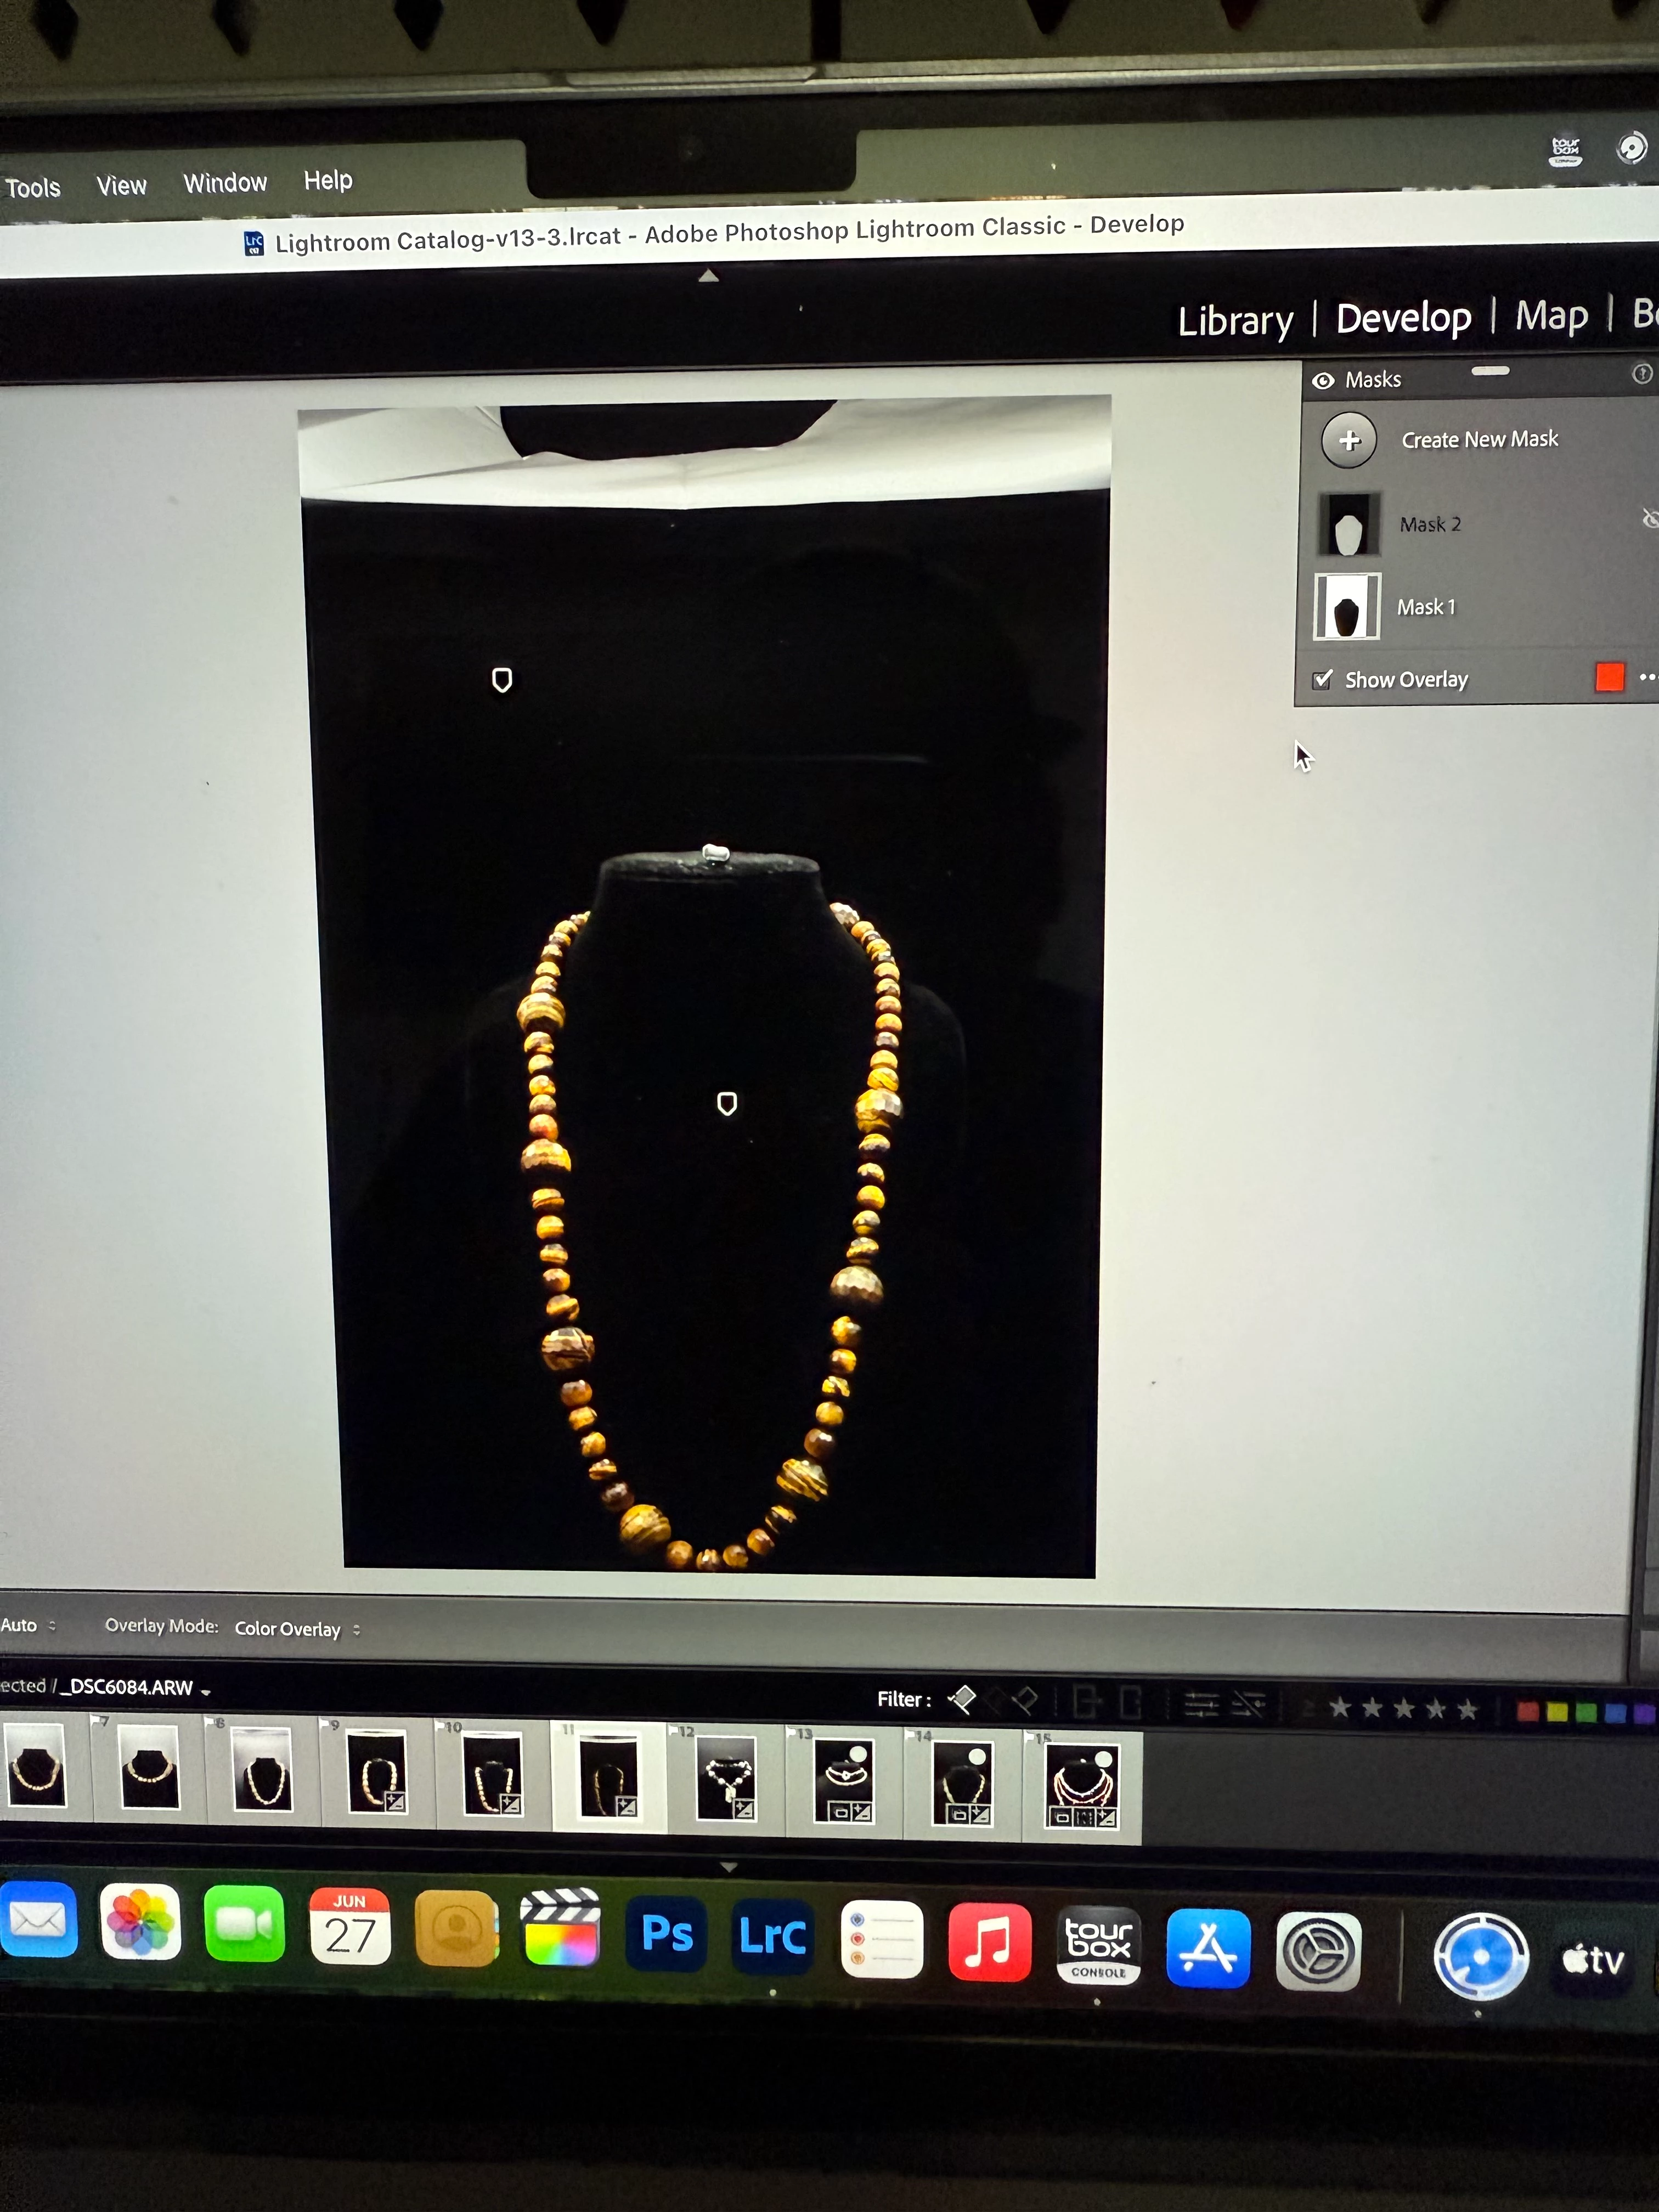Open the TourBox menu bar icon
The width and height of the screenshot is (1659, 2212).
pyautogui.click(x=1565, y=150)
